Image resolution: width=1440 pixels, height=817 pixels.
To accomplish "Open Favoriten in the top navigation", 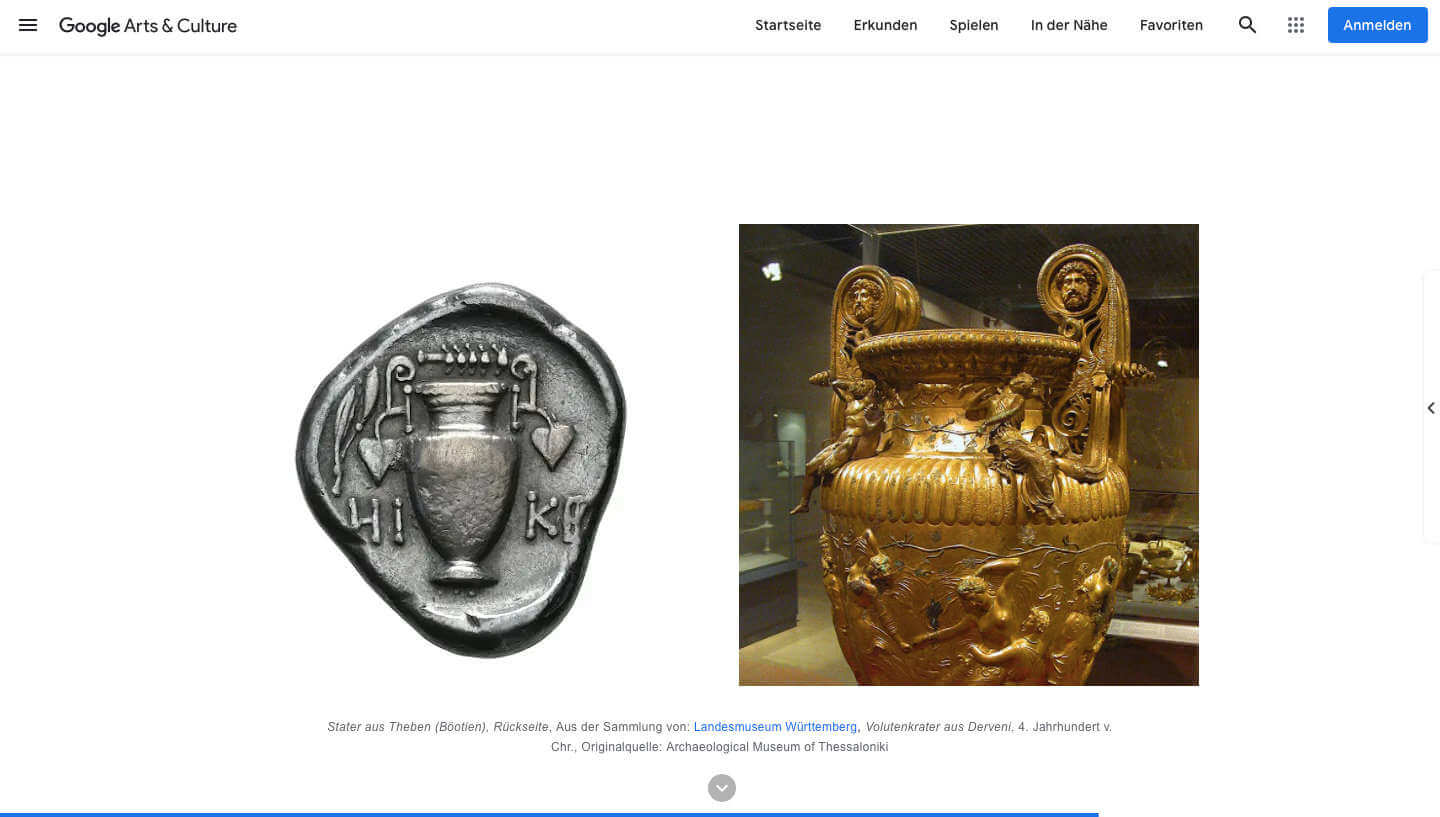I will [x=1171, y=25].
